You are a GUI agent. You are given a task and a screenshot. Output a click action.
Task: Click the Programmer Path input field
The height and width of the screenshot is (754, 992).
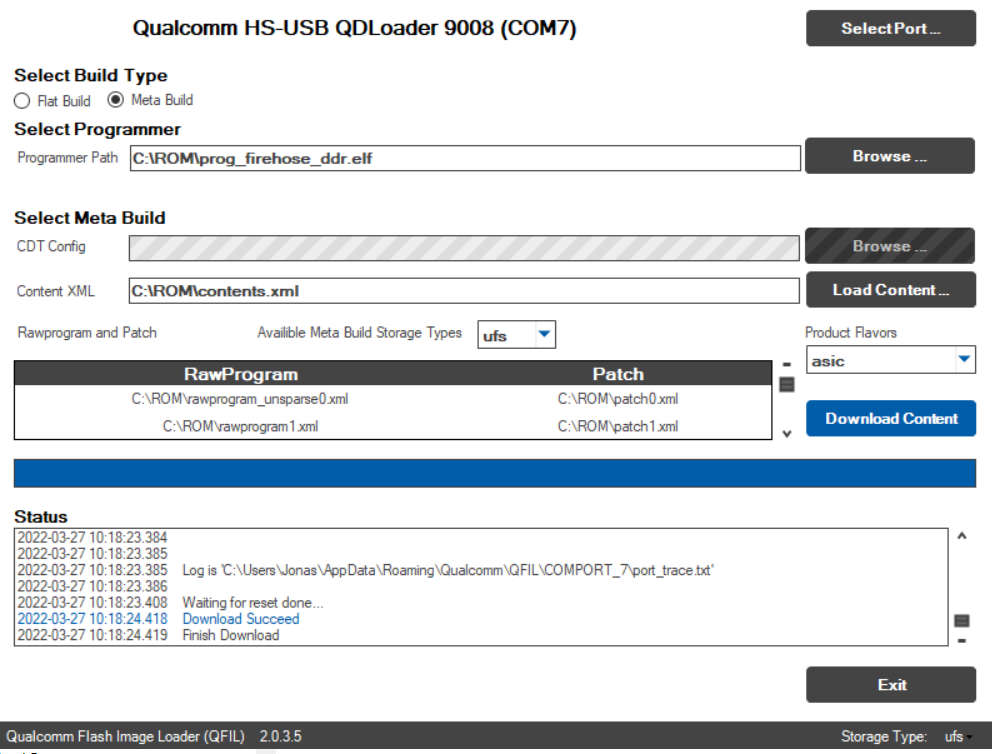click(x=465, y=158)
